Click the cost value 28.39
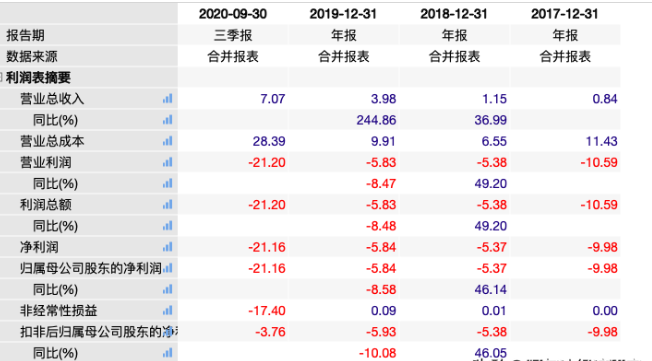The width and height of the screenshot is (652, 361). click(269, 141)
